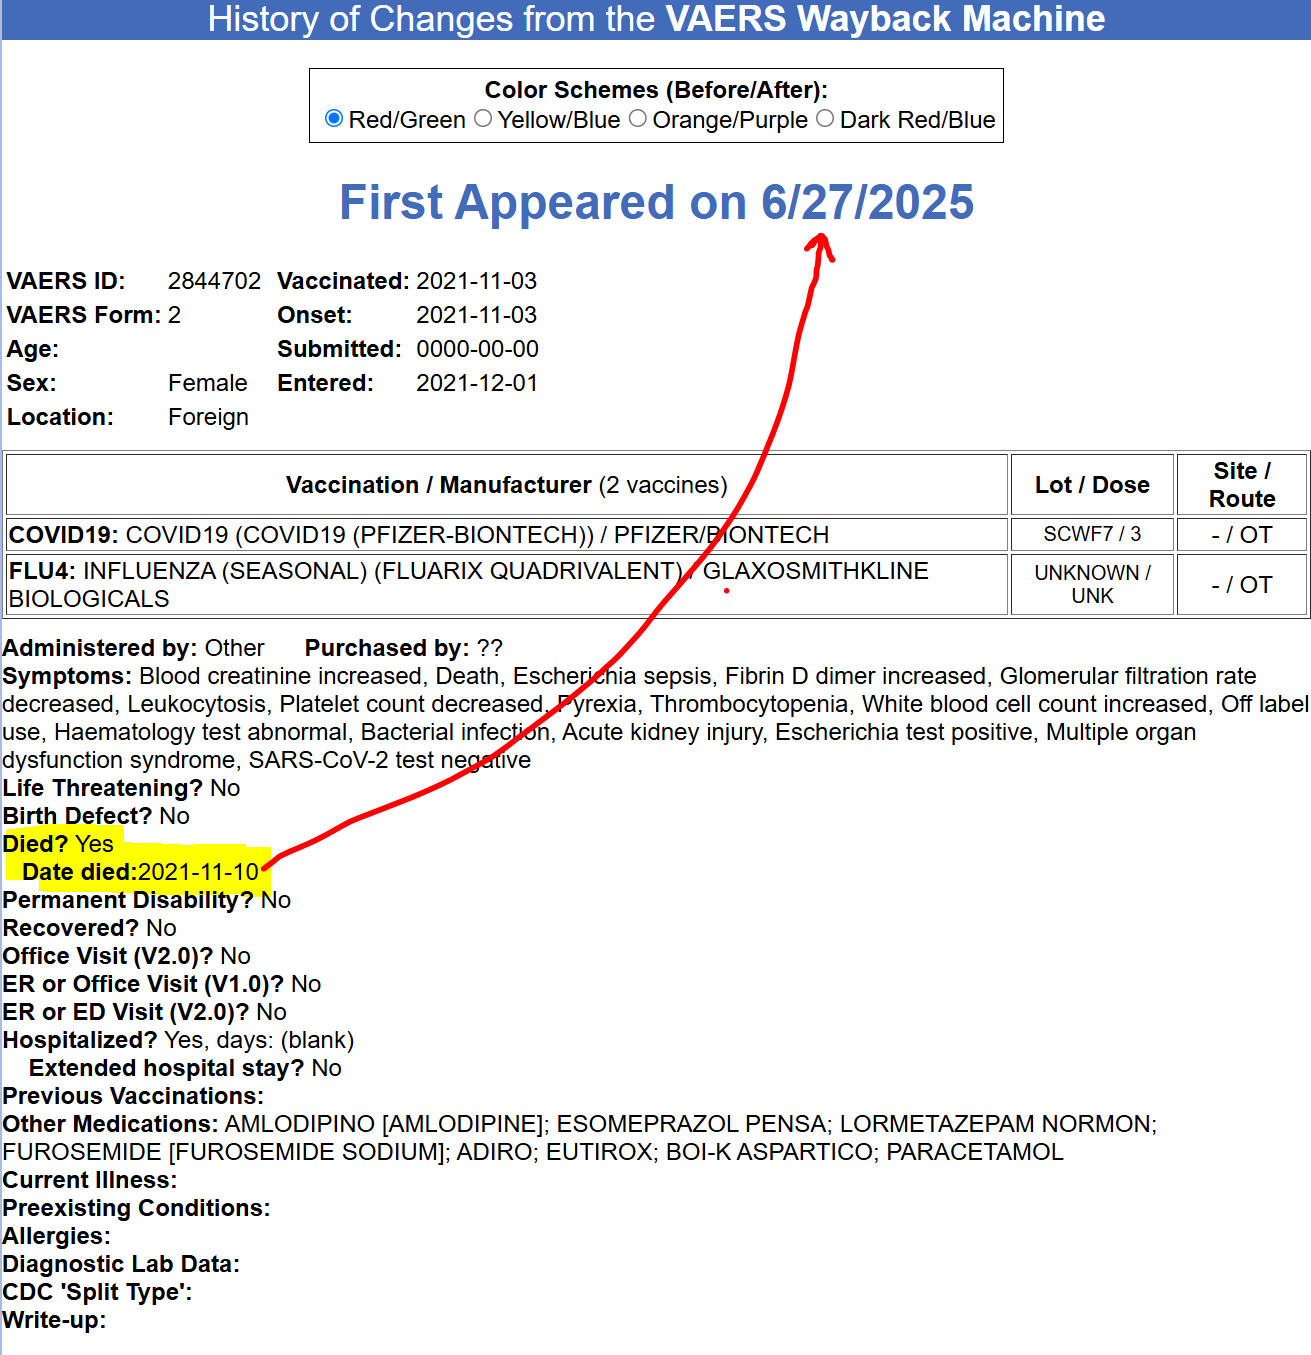Click 'Hospitalized? Yes, days: (blank)' line
Image resolution: width=1311 pixels, height=1355 pixels.
[178, 1040]
